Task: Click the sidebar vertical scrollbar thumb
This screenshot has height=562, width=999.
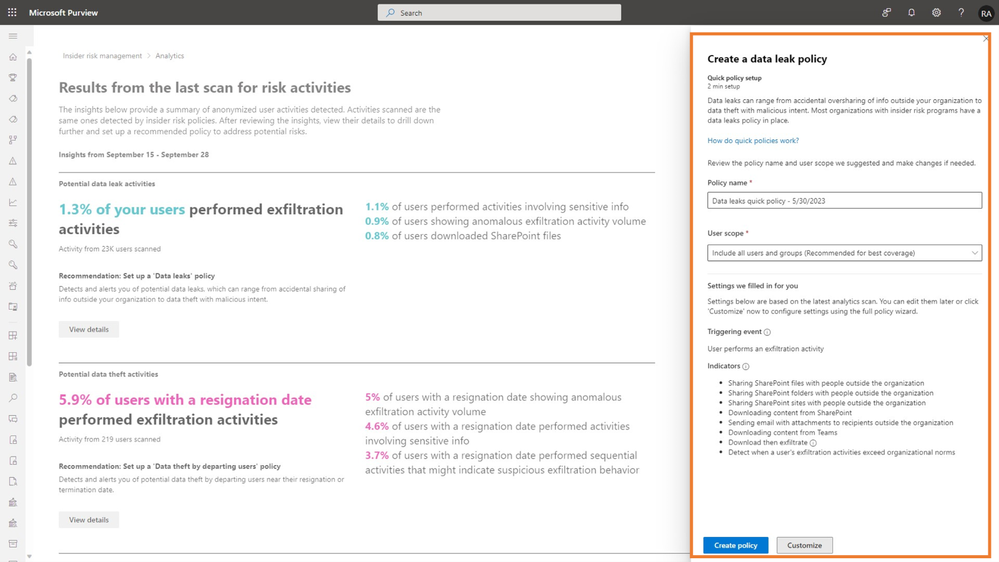Action: [x=29, y=210]
